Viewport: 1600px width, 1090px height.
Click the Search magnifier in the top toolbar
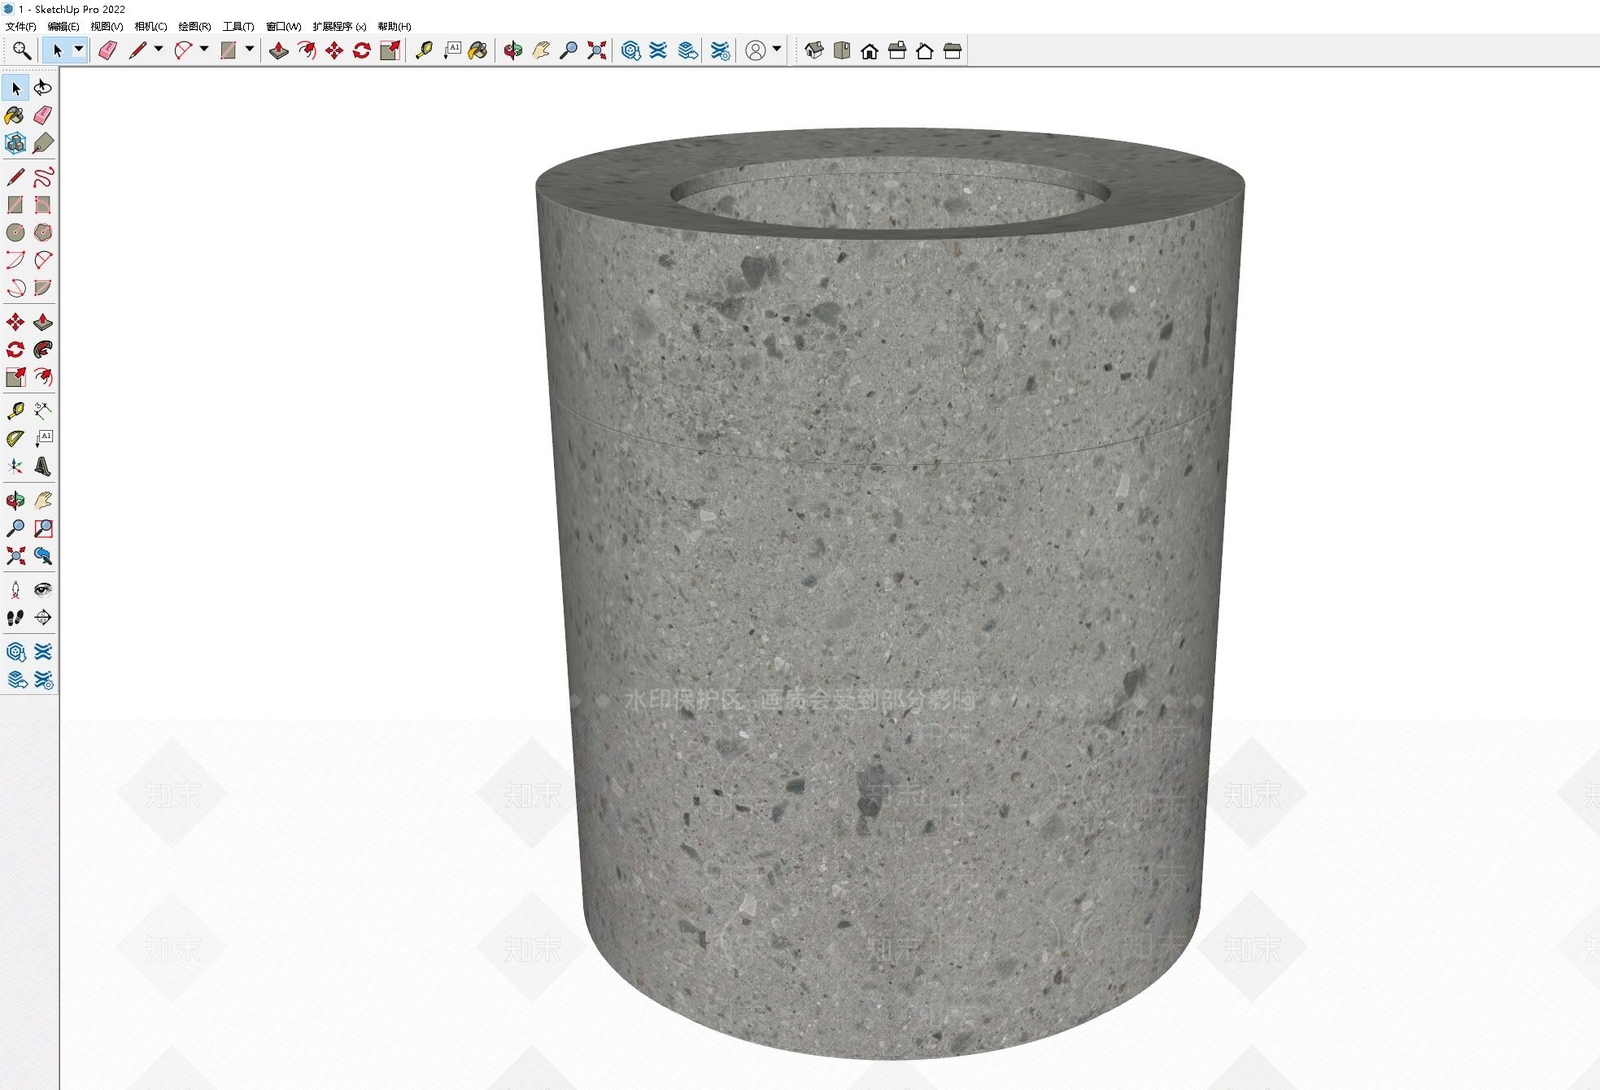pyautogui.click(x=21, y=50)
